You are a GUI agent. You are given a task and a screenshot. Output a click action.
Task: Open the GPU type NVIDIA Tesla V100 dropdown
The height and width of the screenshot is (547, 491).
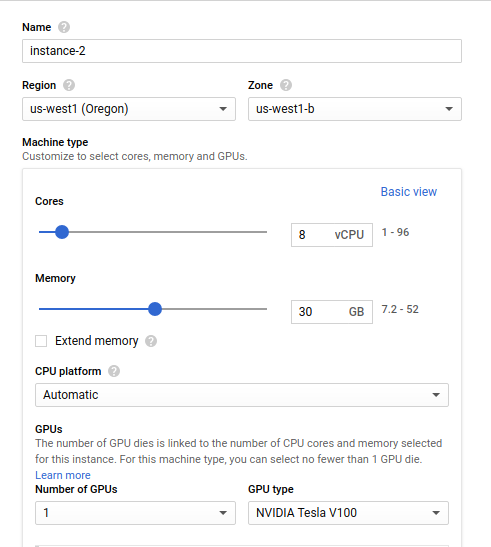coord(348,513)
